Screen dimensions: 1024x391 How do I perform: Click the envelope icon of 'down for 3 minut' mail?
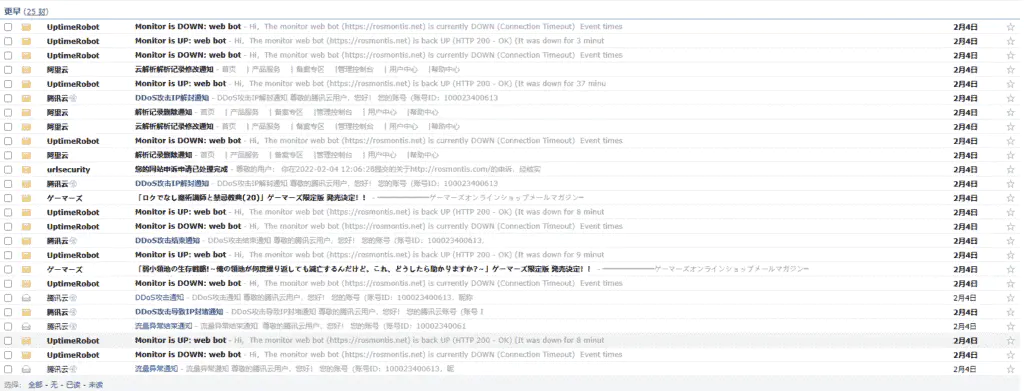[27, 41]
